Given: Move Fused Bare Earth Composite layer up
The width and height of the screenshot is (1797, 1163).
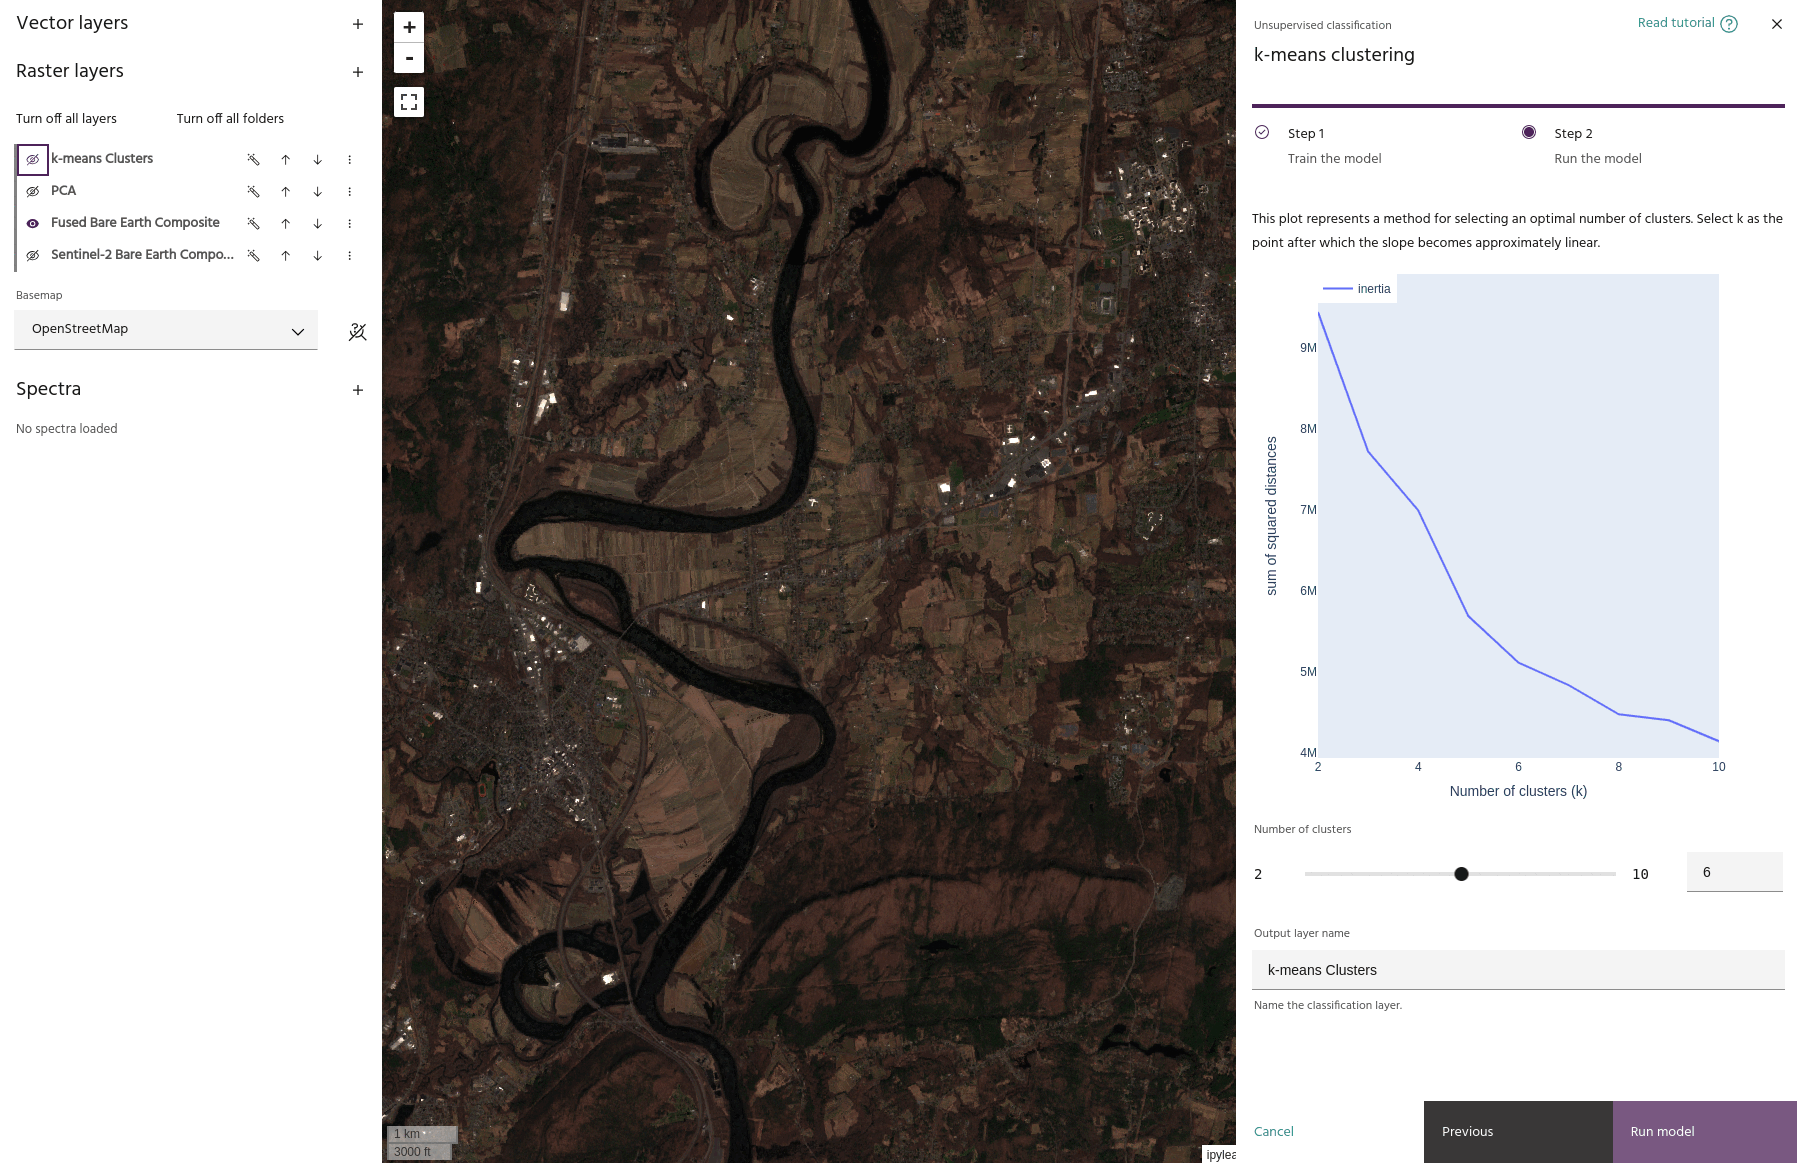Looking at the screenshot, I should 286,223.
